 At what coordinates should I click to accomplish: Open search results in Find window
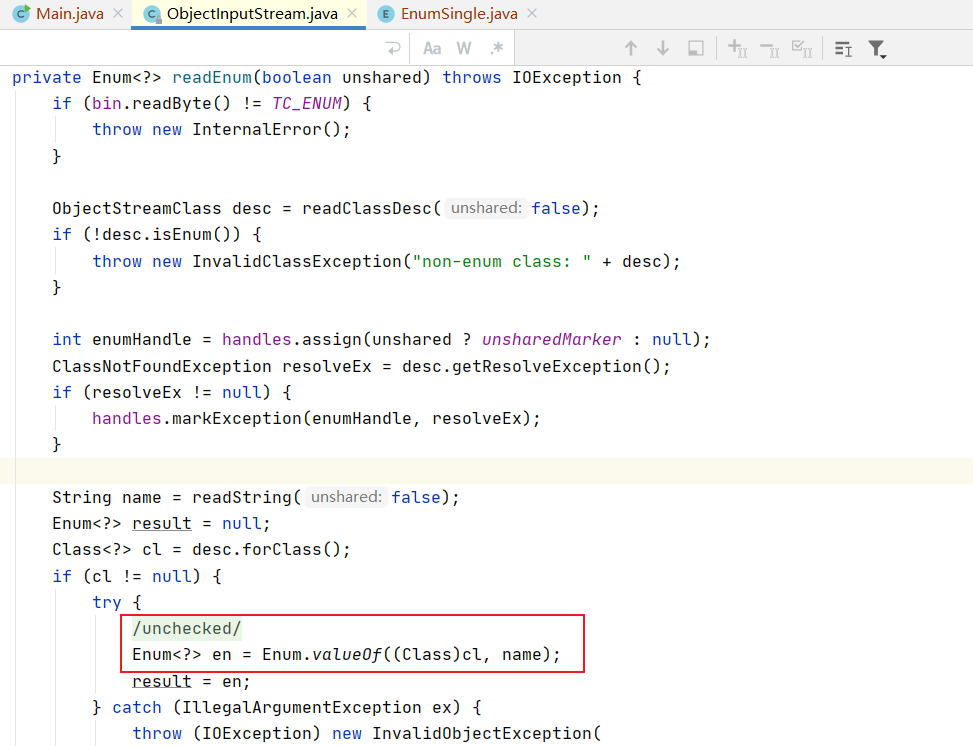click(x=696, y=48)
